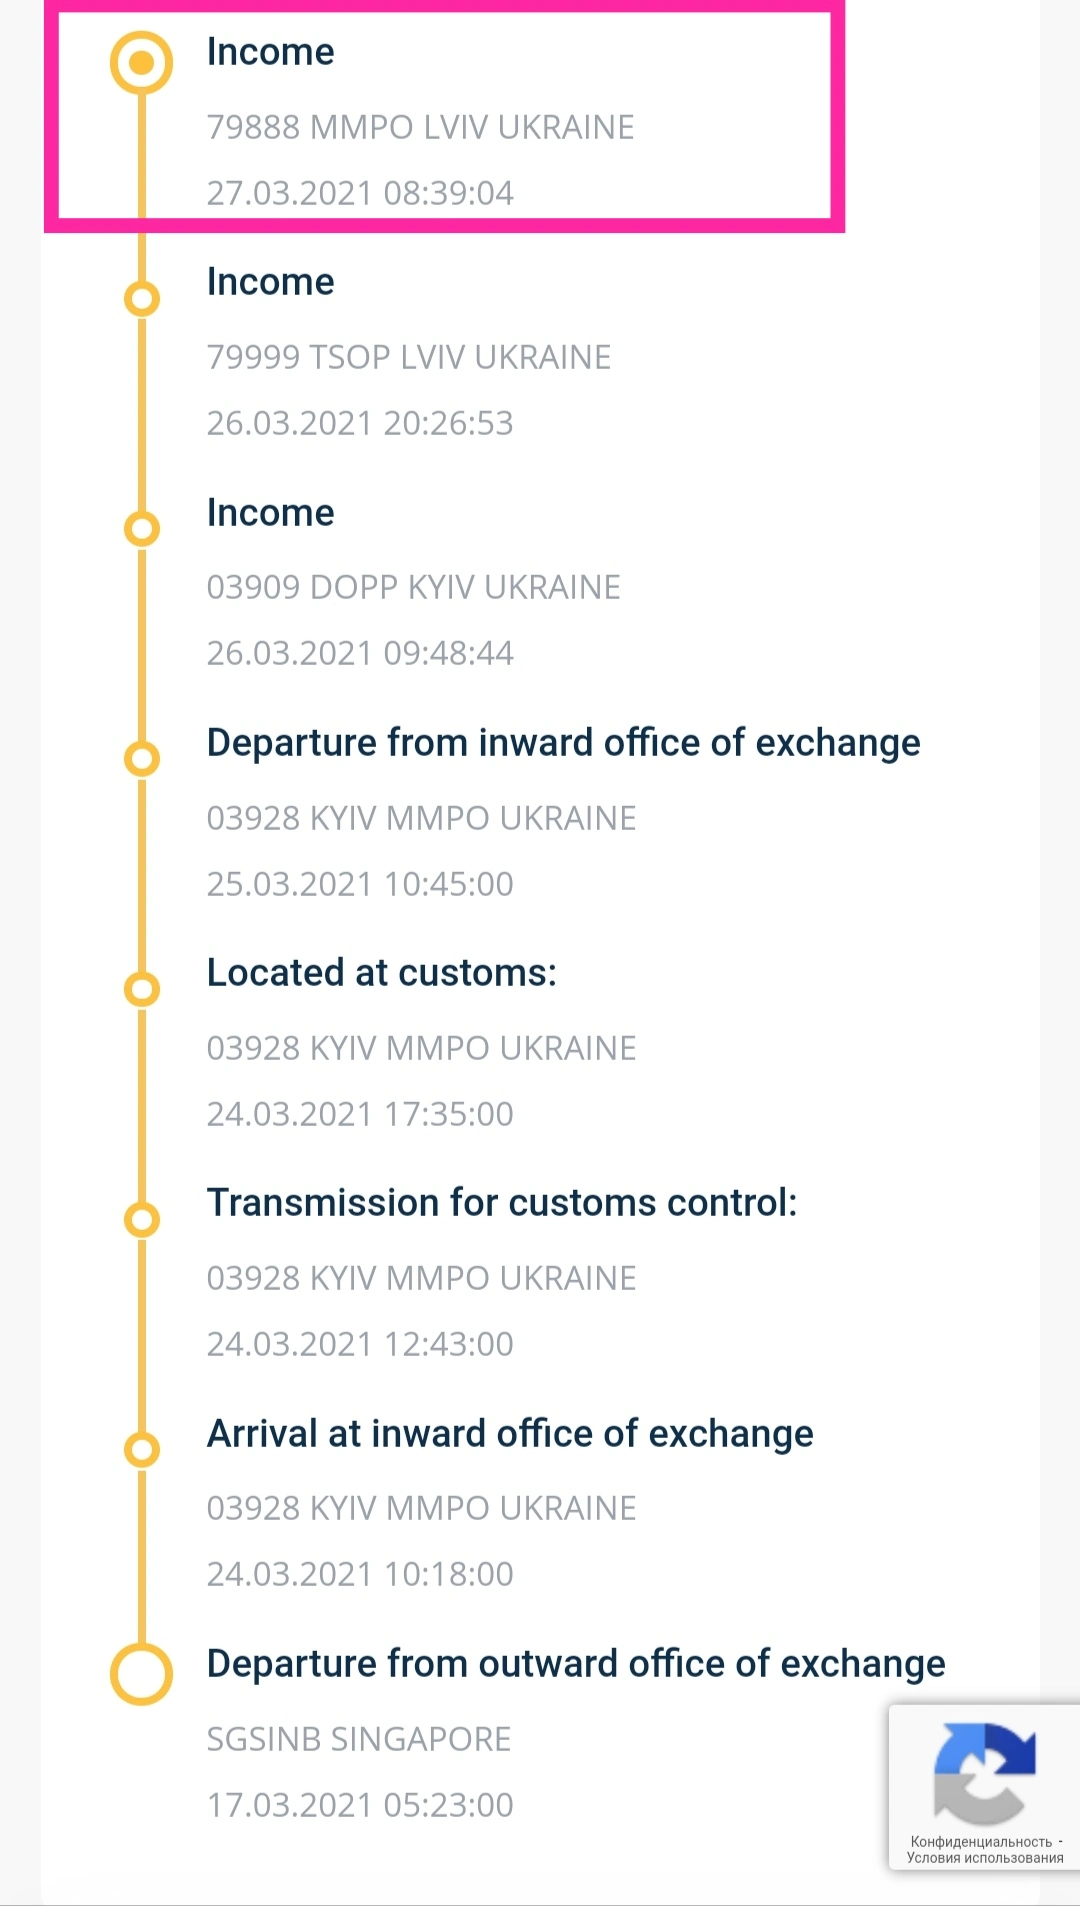Open the Конфиденциальность privacy link
The height and width of the screenshot is (1906, 1080).
pyautogui.click(x=981, y=1841)
